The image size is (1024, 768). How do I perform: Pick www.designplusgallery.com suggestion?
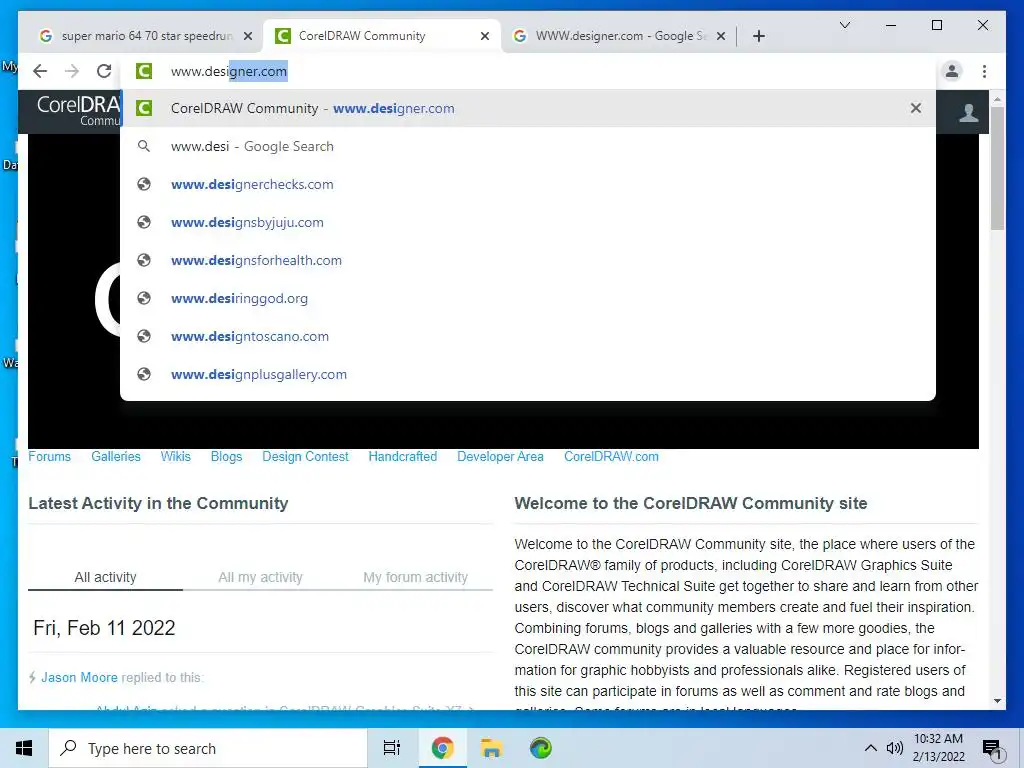click(528, 374)
